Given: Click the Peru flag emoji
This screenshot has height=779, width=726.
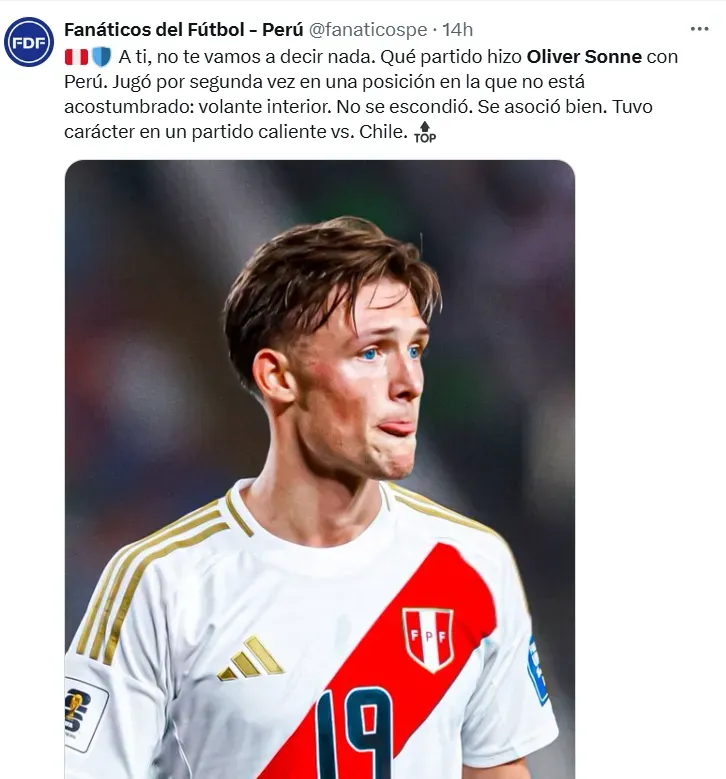Looking at the screenshot, I should pos(76,57).
